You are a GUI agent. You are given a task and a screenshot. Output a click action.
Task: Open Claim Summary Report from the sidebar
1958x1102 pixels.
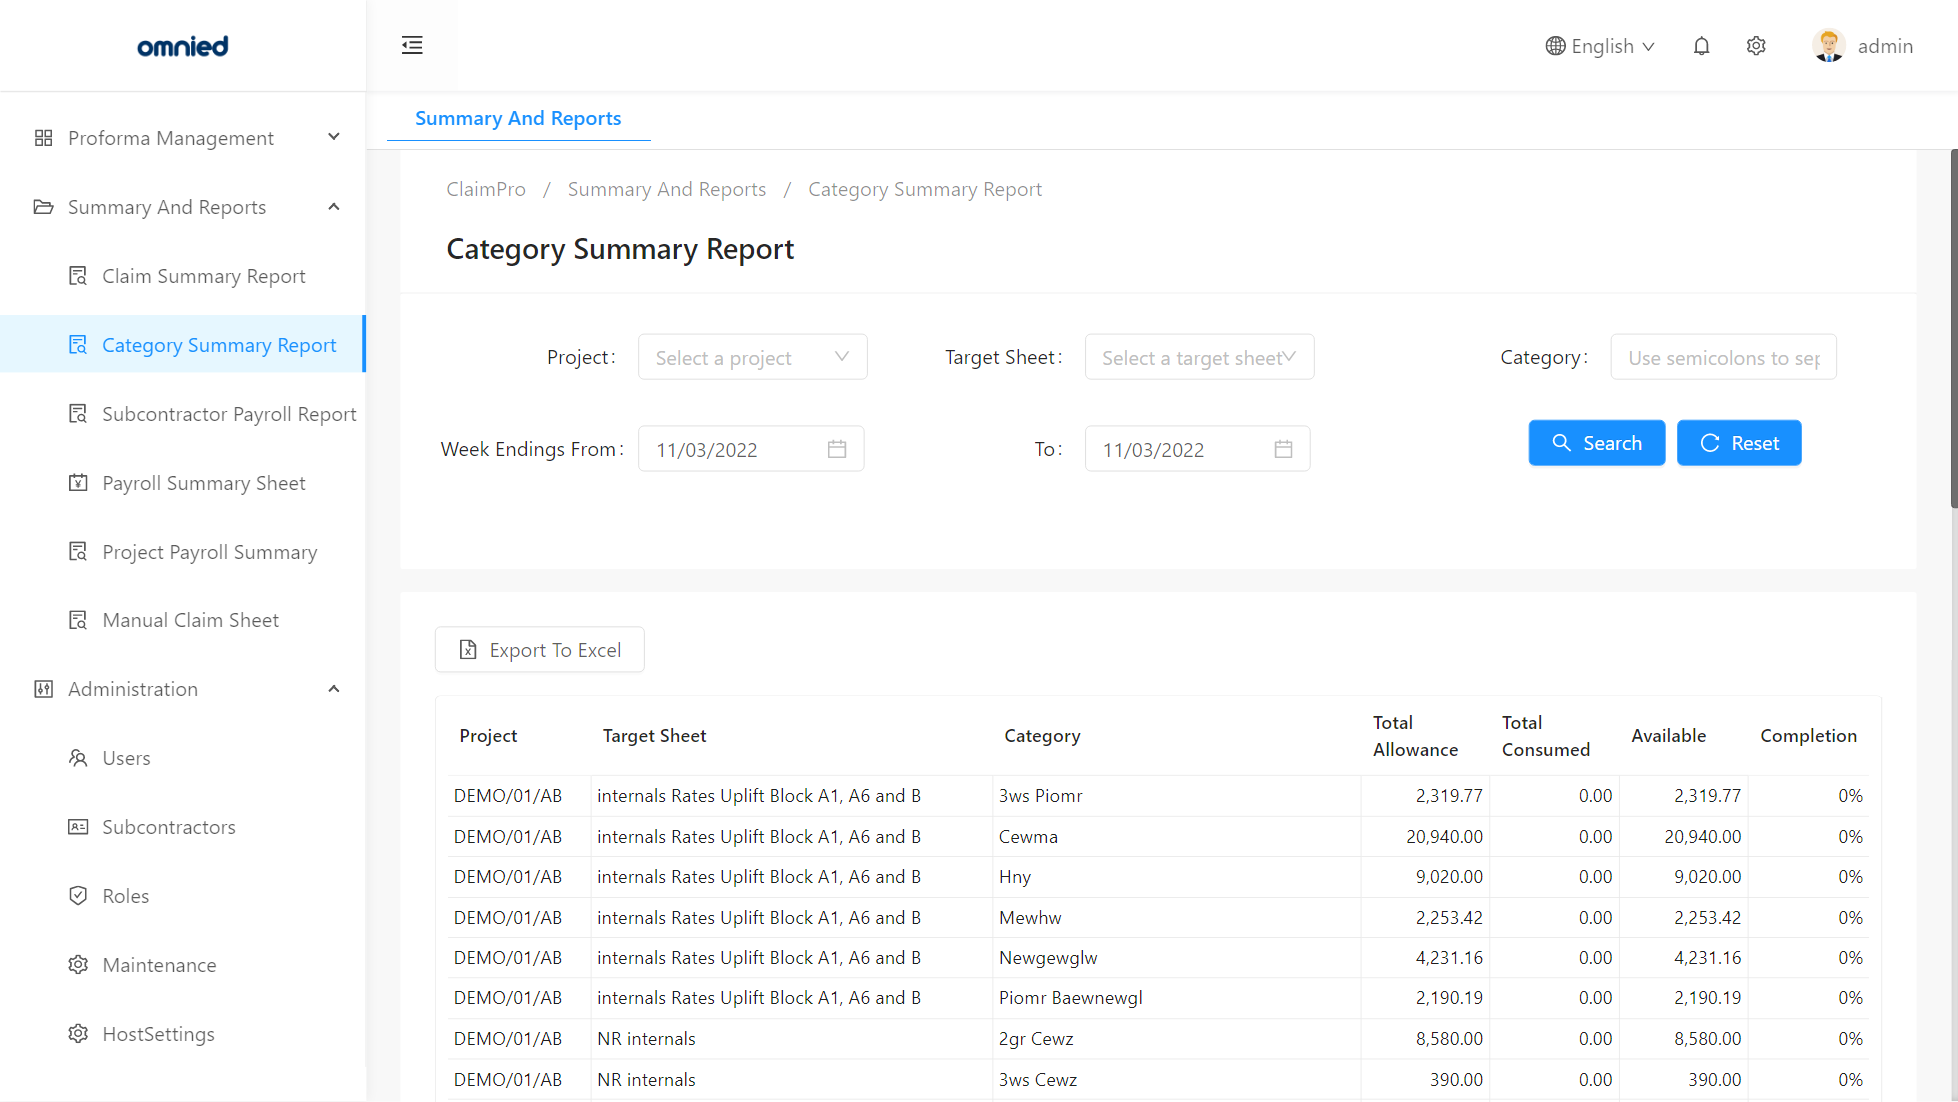203,276
